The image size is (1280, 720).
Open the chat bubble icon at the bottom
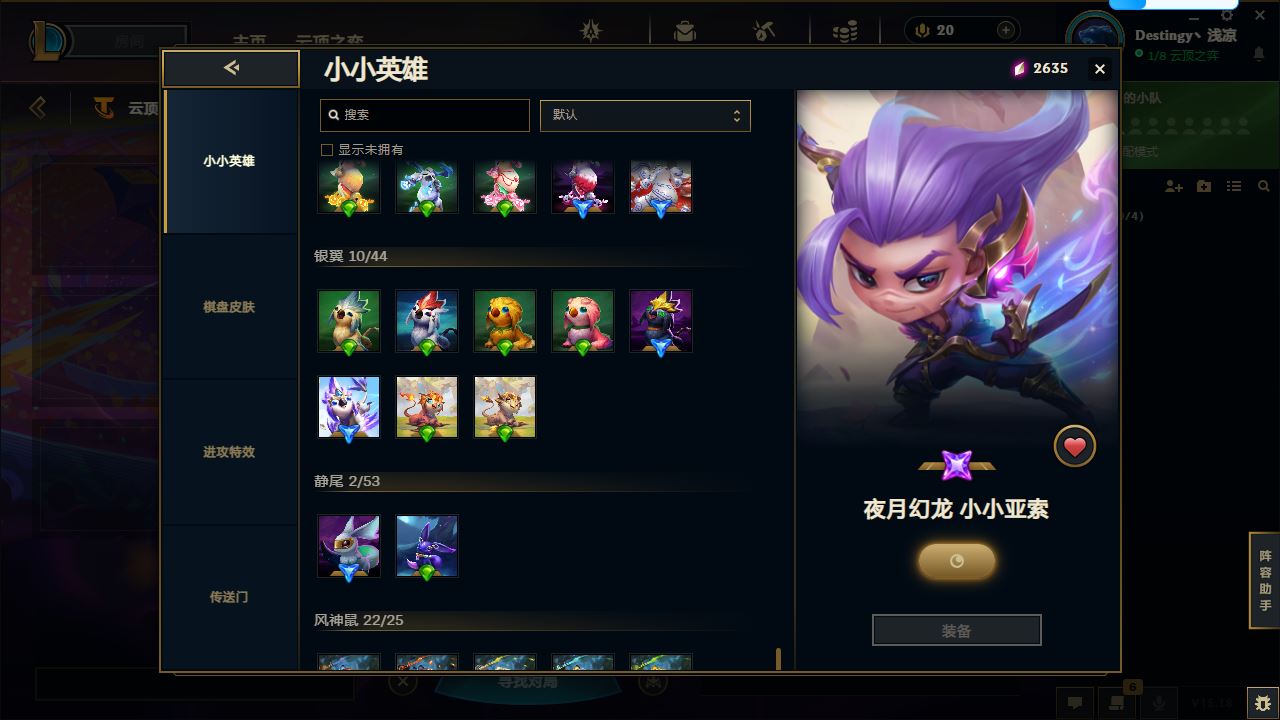pos(1075,703)
